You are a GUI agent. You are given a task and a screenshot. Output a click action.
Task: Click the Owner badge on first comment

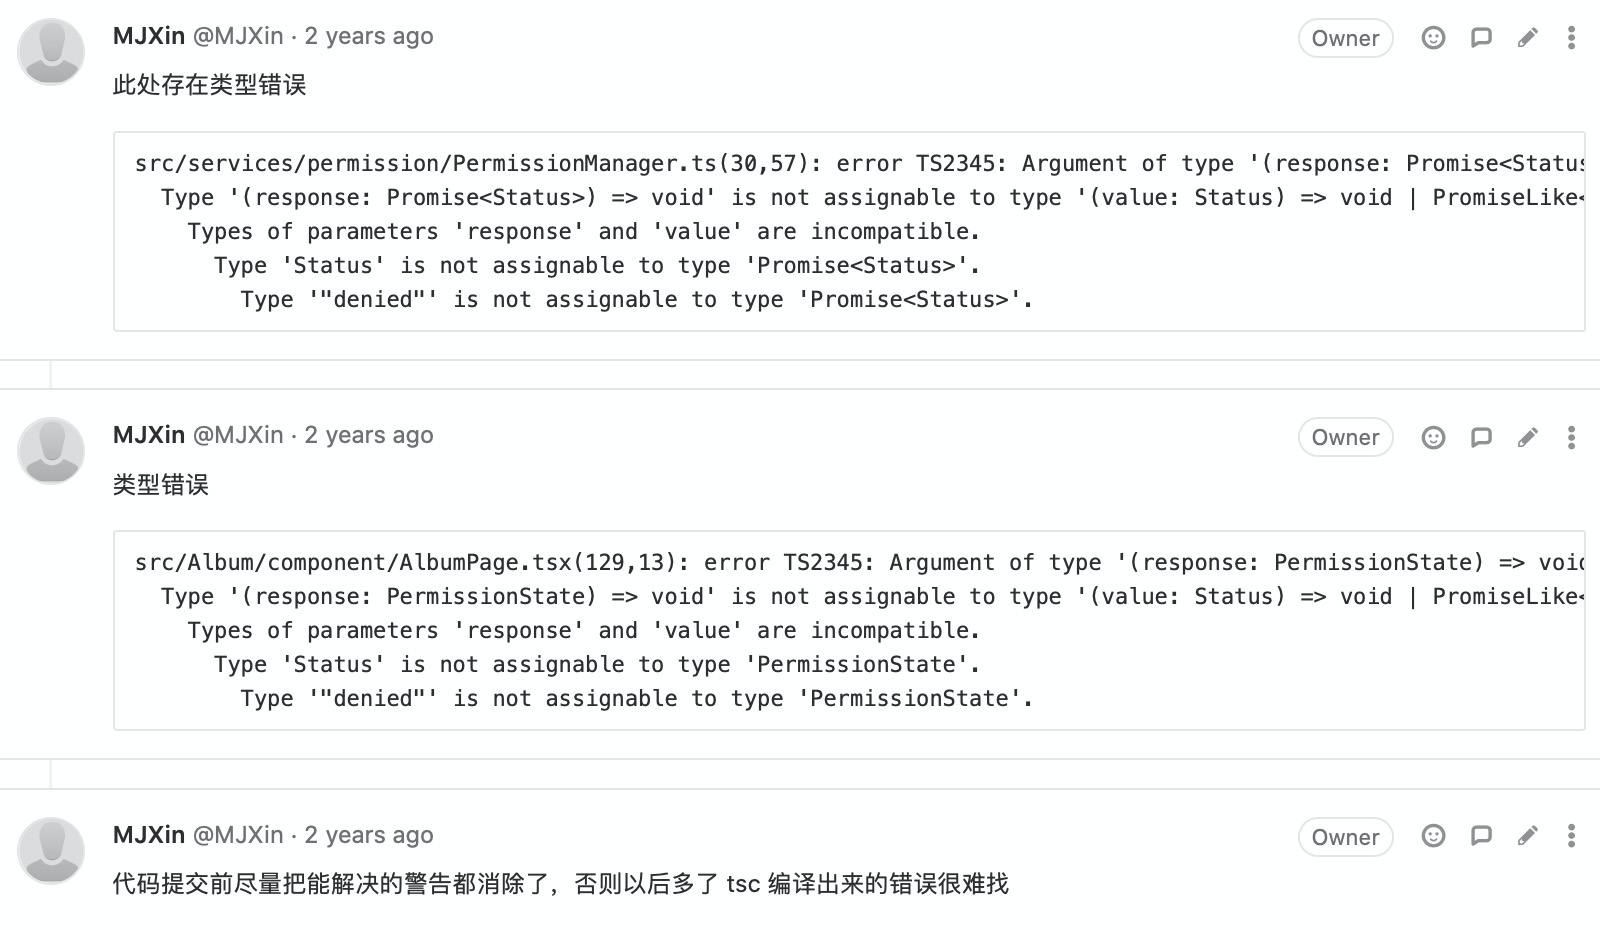[x=1345, y=38]
